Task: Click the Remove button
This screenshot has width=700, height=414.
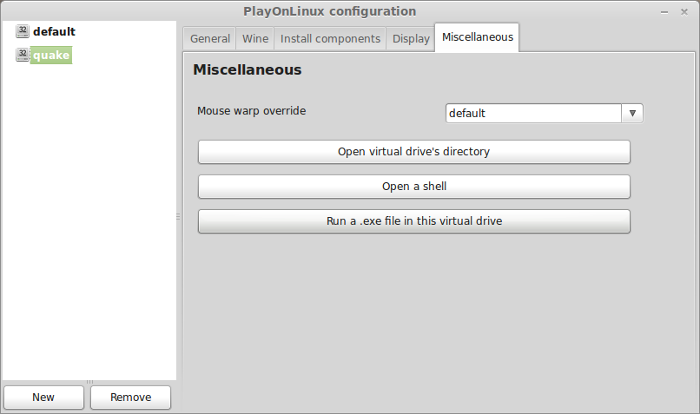Action: pos(130,397)
